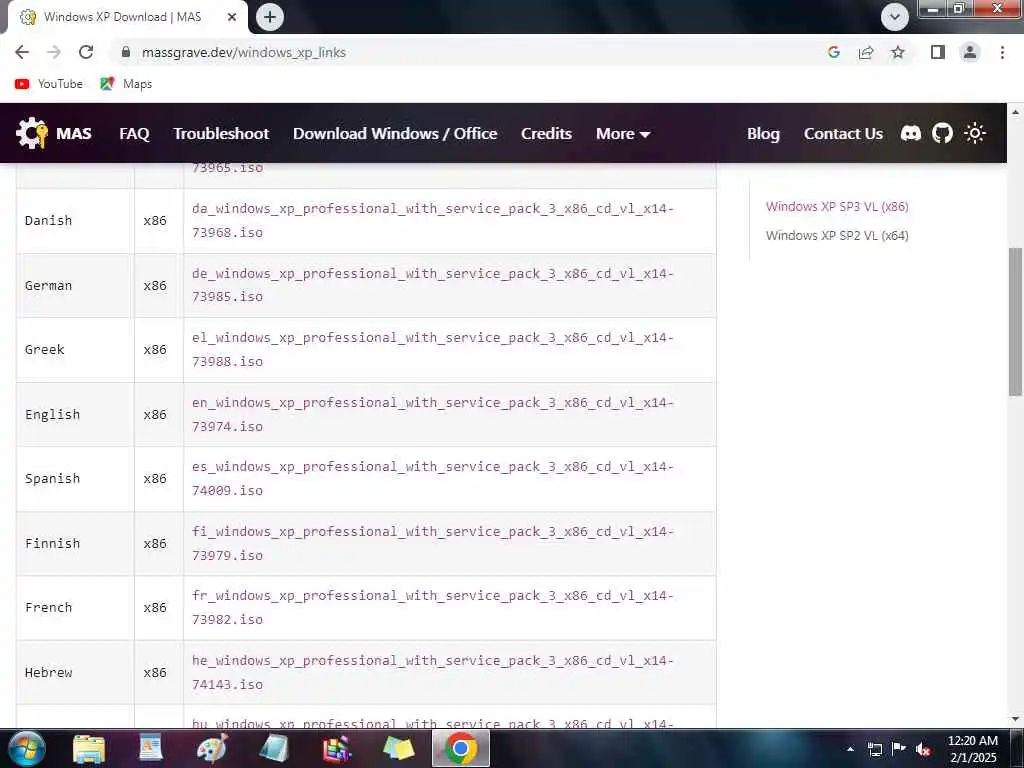Click the MAS gear logo icon
Image resolution: width=1024 pixels, height=768 pixels.
31,133
